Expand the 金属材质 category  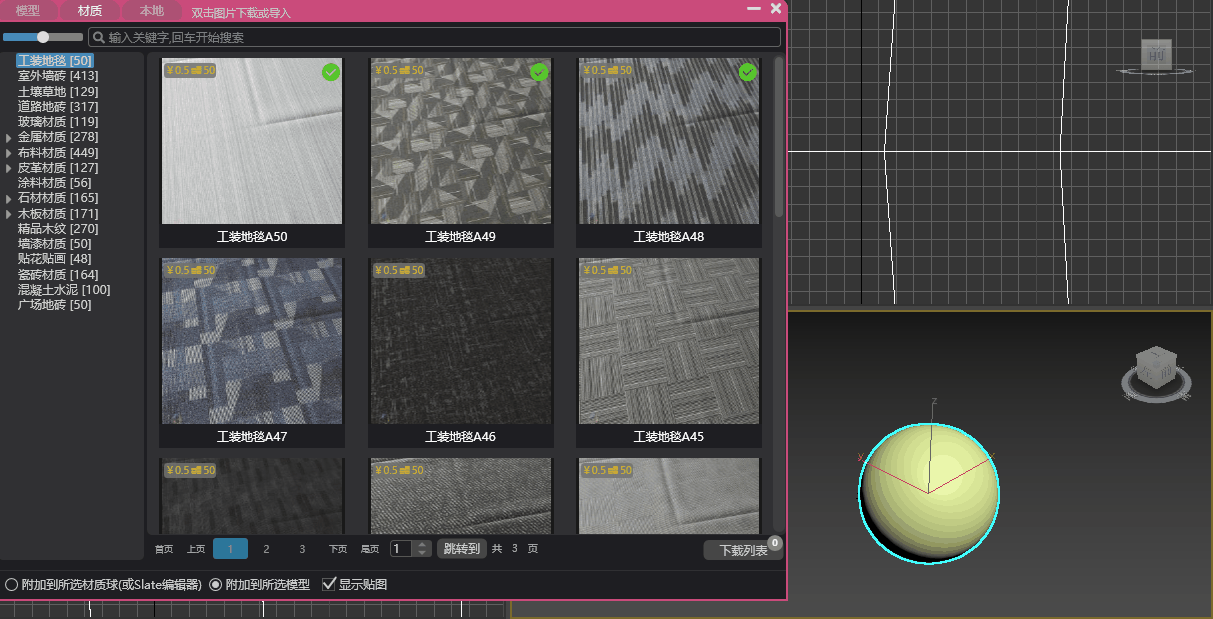(x=9, y=137)
